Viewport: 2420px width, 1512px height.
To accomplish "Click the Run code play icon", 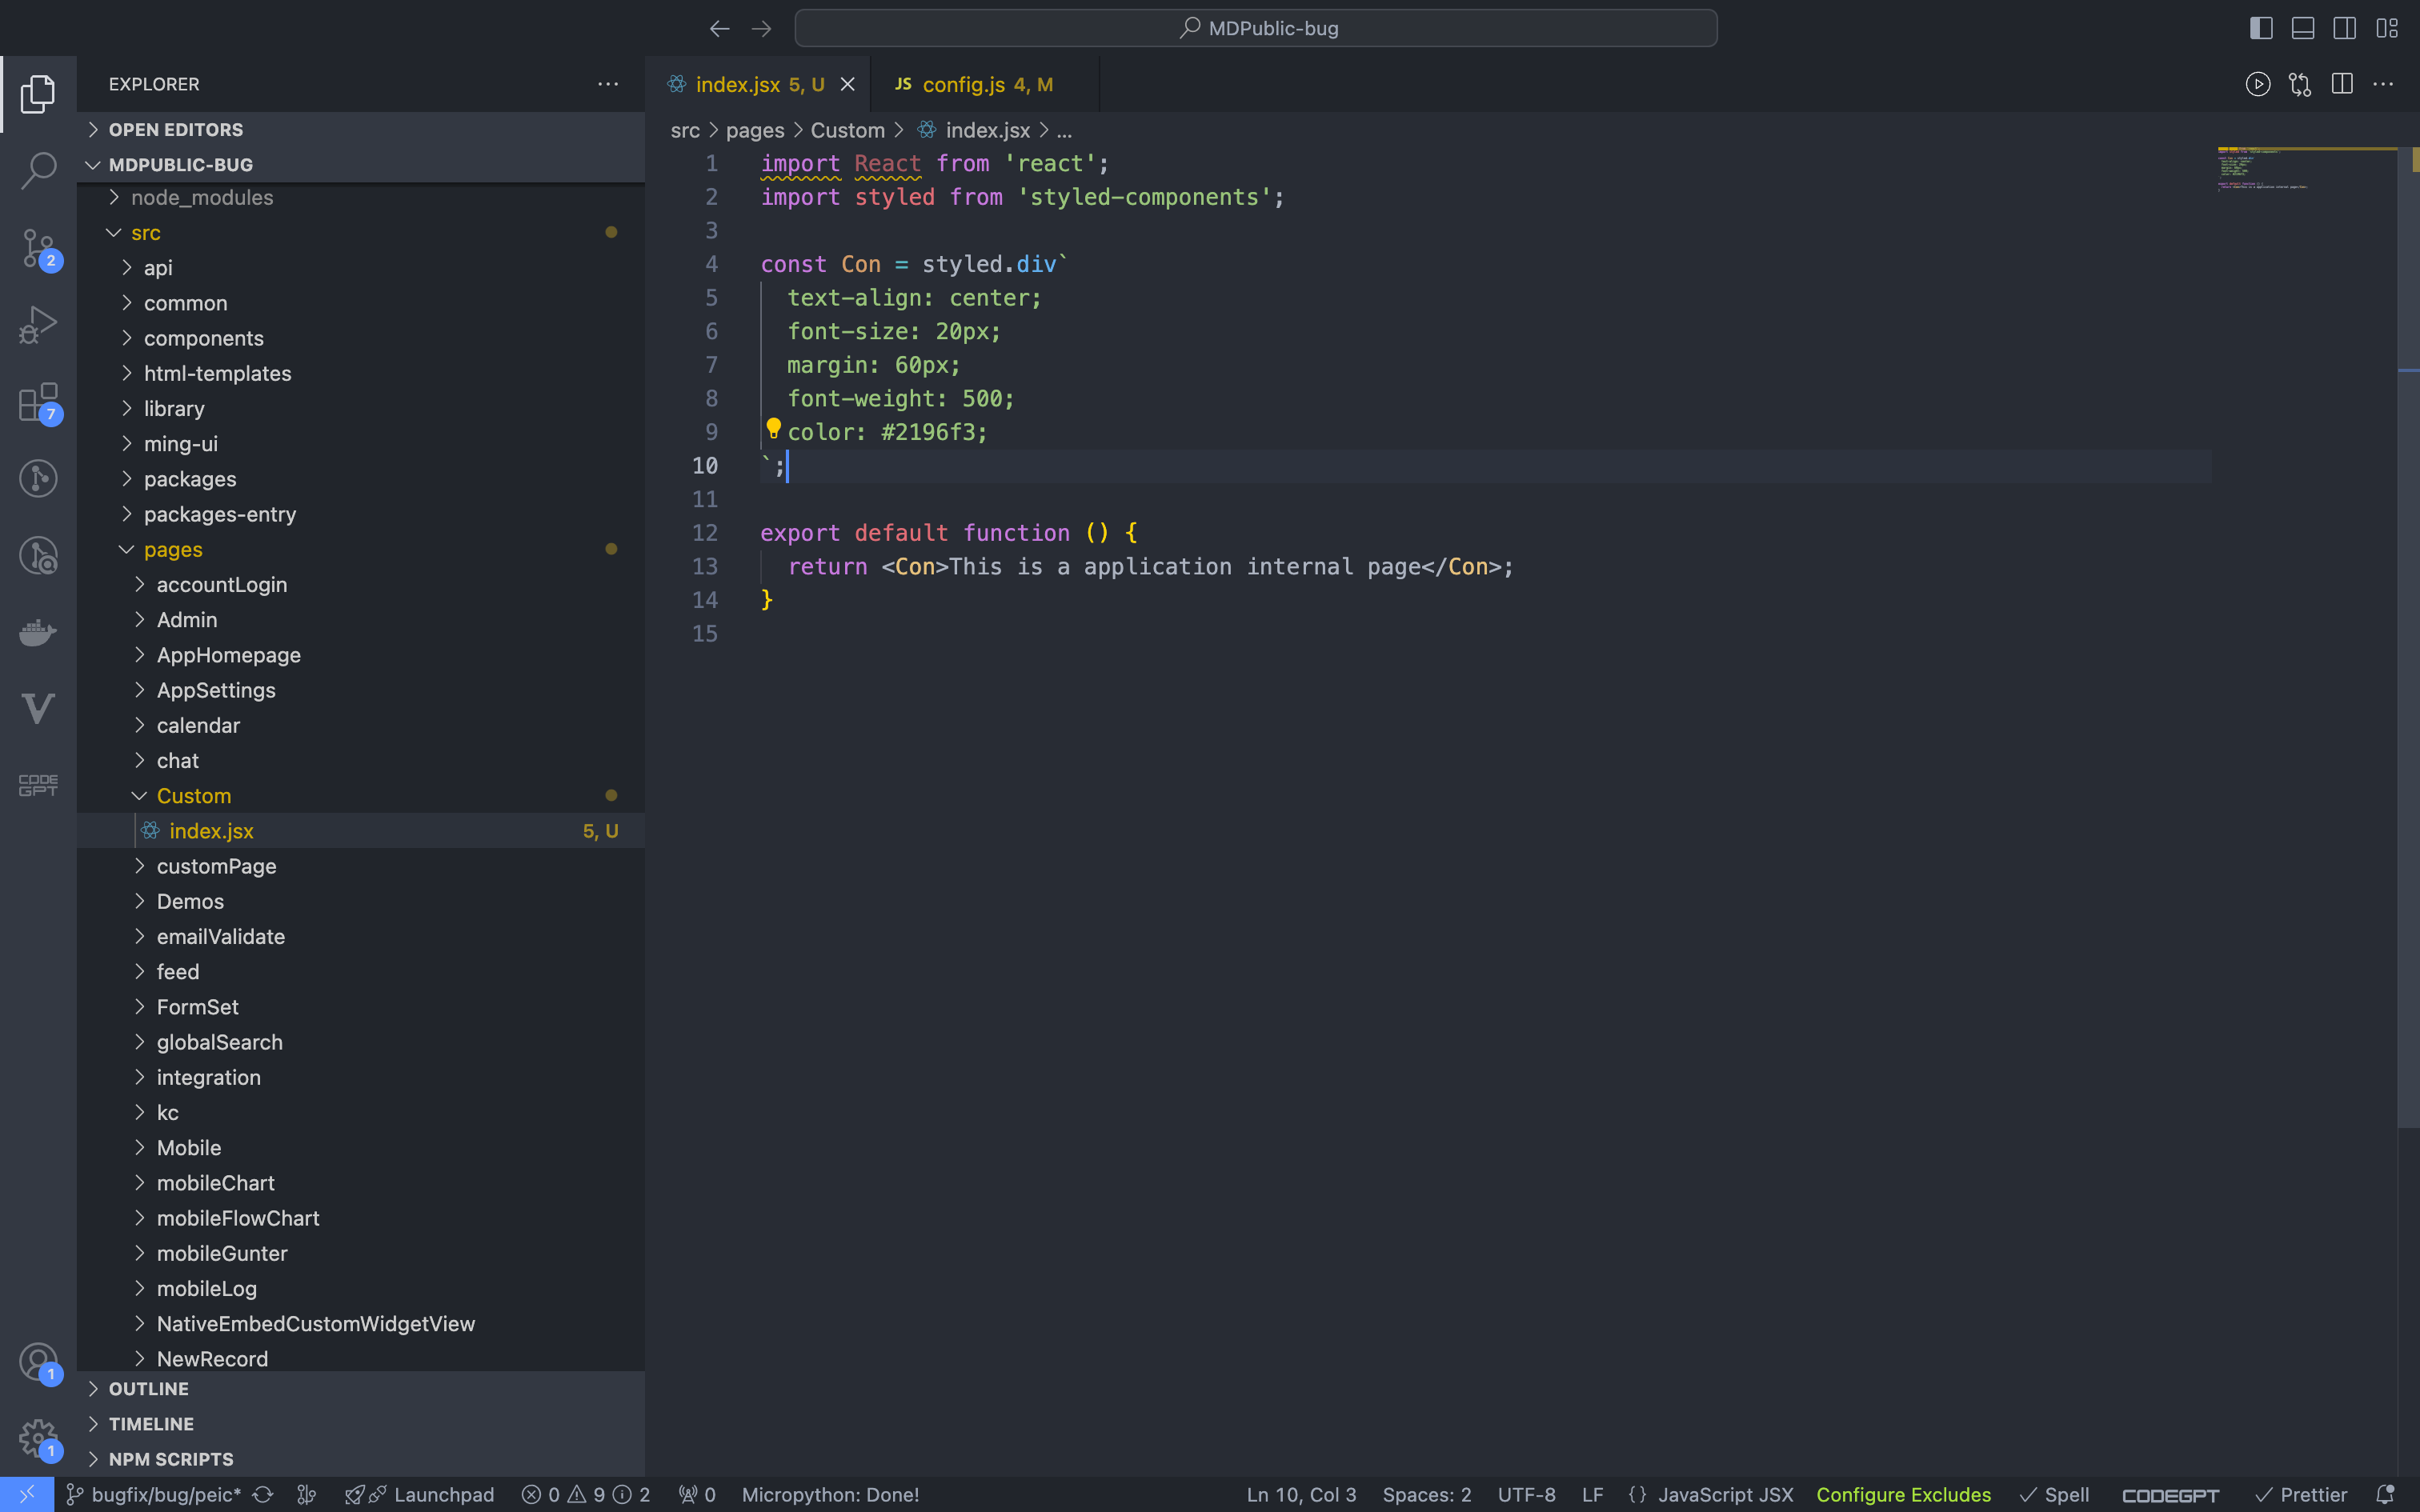I will (x=2257, y=84).
